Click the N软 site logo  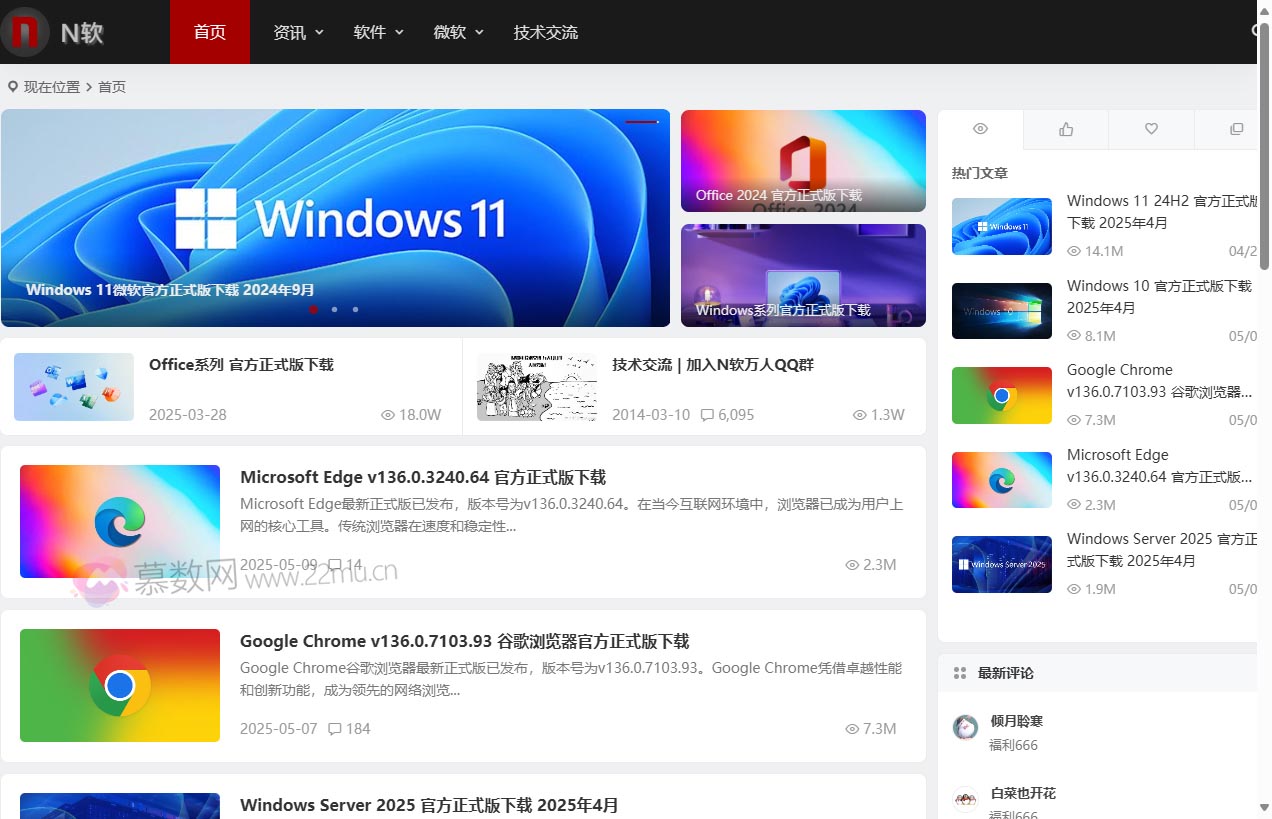[55, 32]
